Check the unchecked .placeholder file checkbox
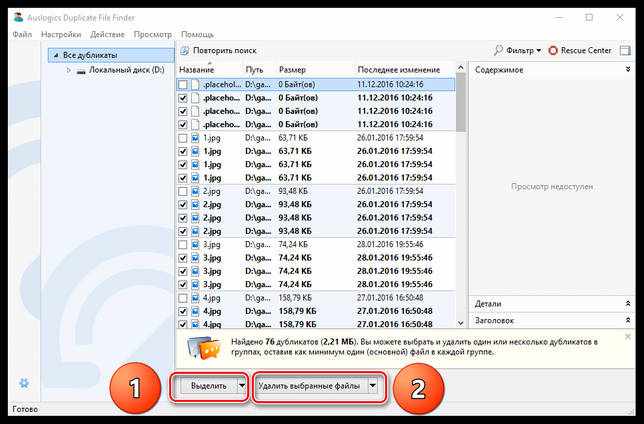The image size is (644, 424). click(183, 85)
